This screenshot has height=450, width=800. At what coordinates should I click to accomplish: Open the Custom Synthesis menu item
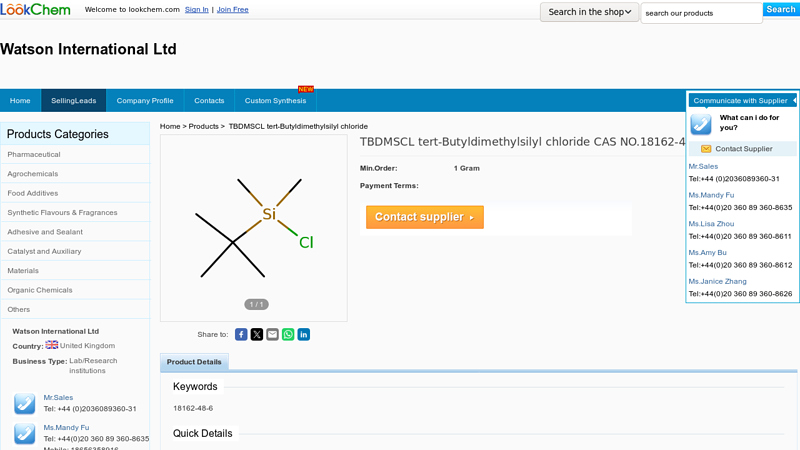(275, 101)
